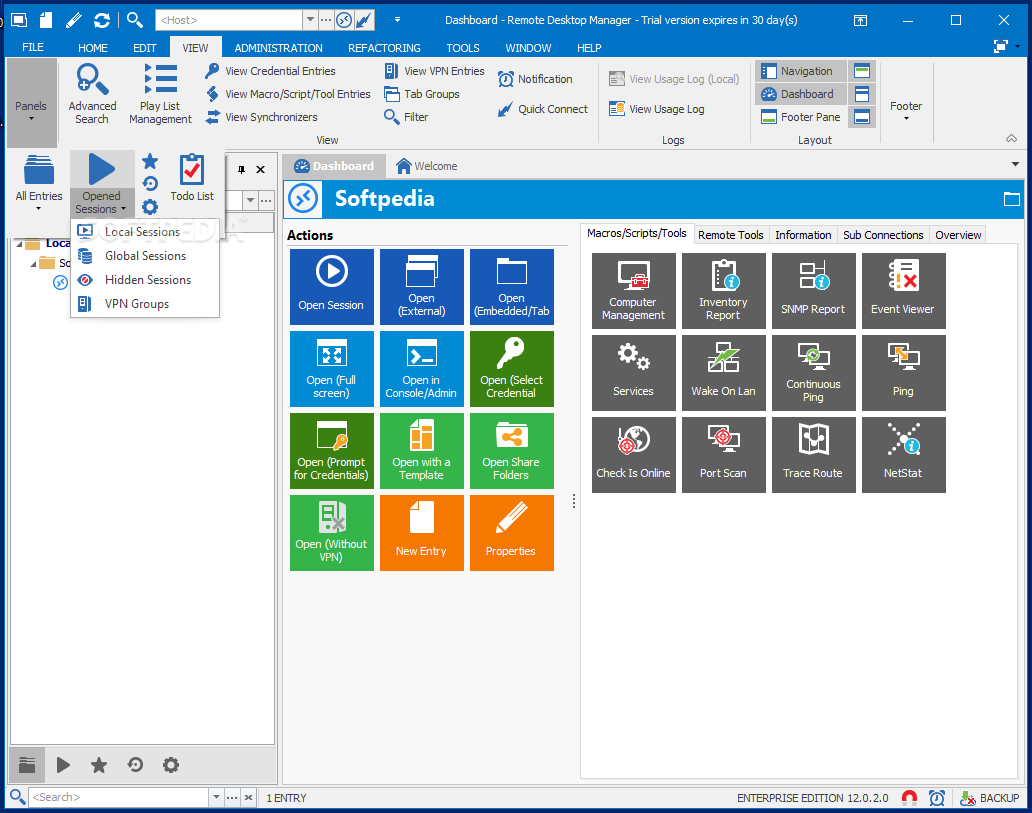The width and height of the screenshot is (1032, 813).
Task: Run the Port Scan tool
Action: tap(724, 455)
